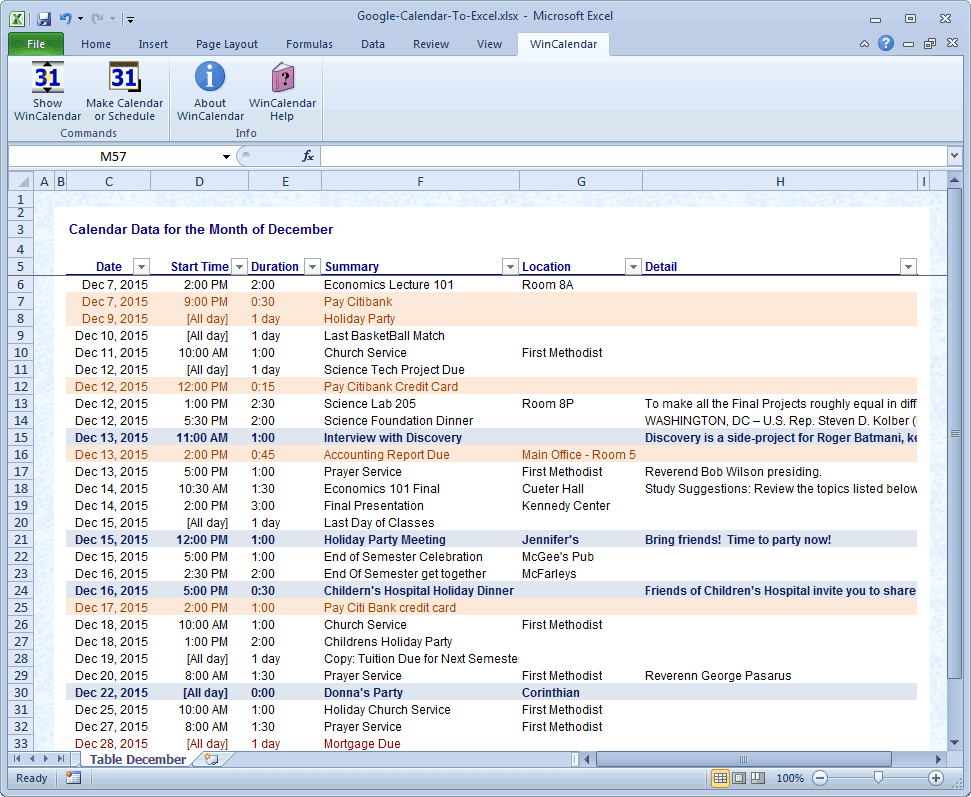
Task: Switch to the WinCalendar ribbon tab
Action: point(562,44)
